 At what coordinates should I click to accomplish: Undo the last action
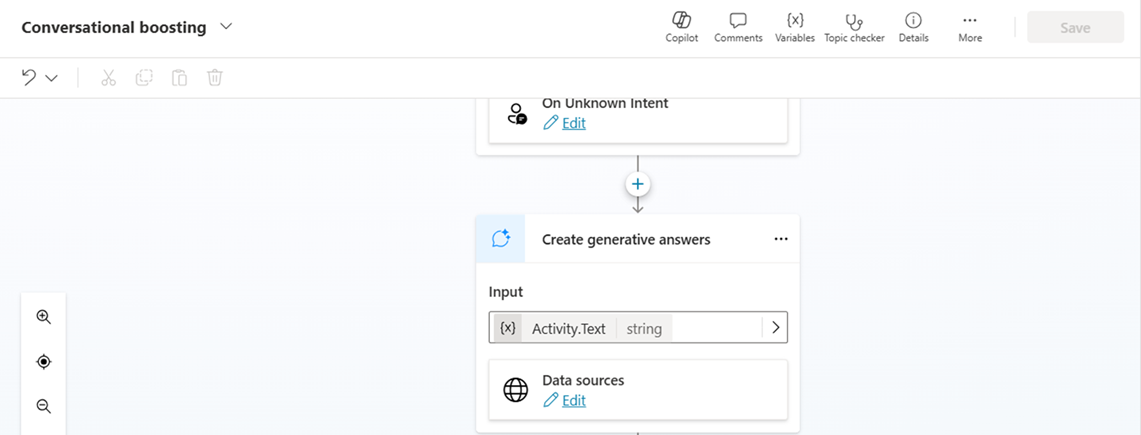click(x=28, y=77)
